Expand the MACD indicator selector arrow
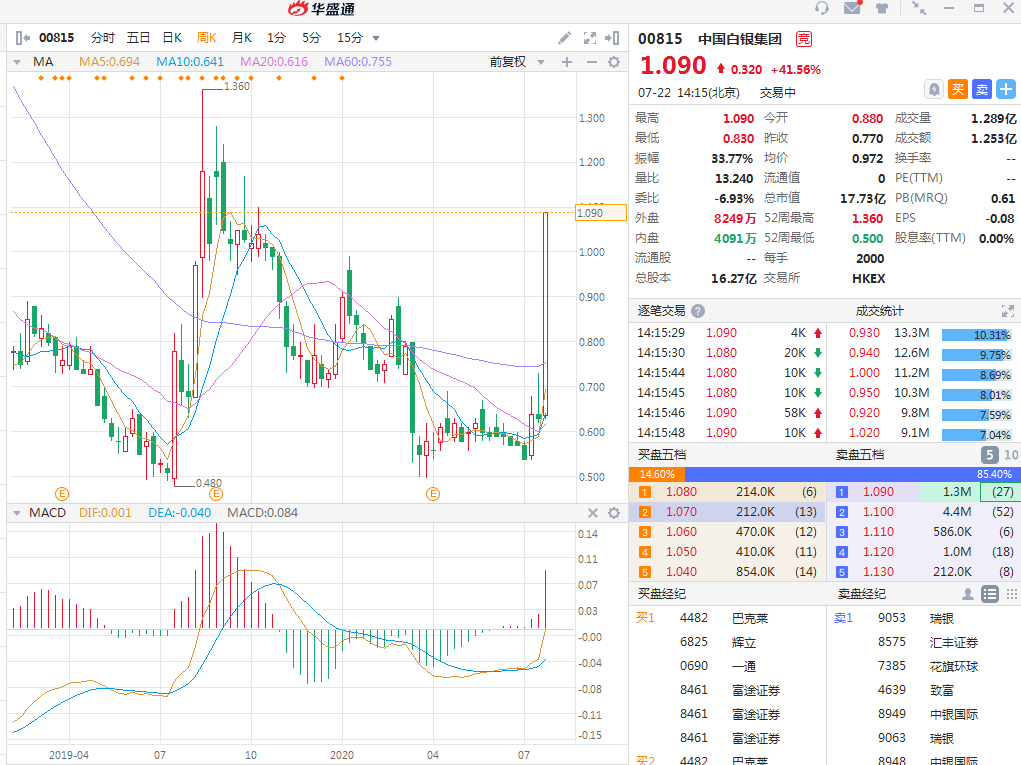 point(17,513)
